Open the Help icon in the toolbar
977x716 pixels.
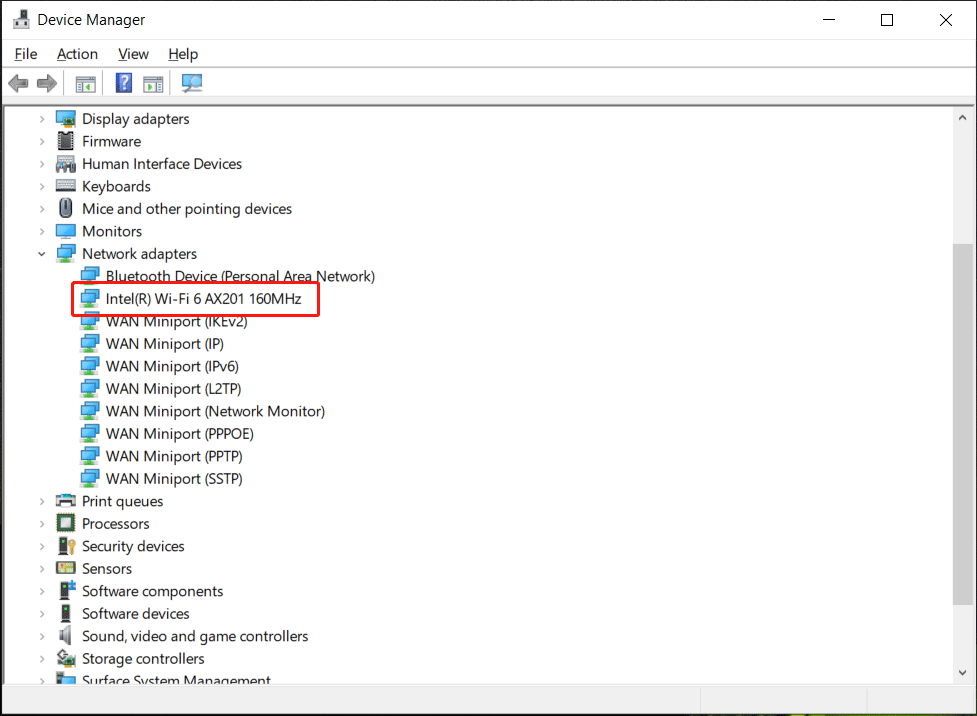click(x=123, y=83)
